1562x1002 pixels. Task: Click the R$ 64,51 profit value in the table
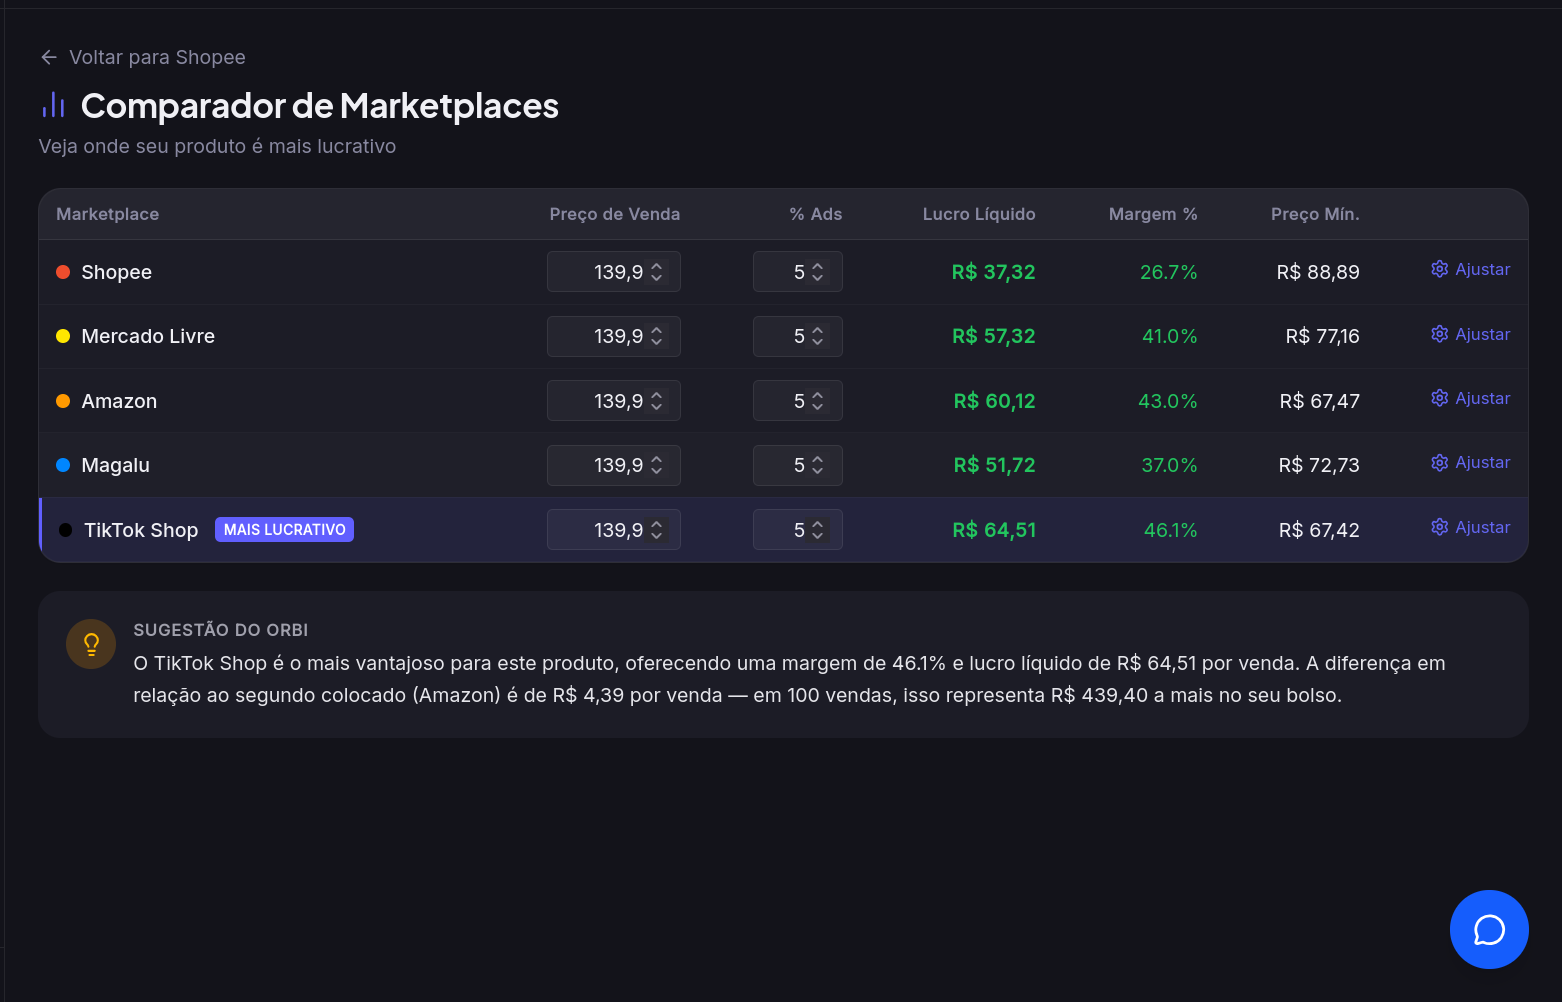994,530
